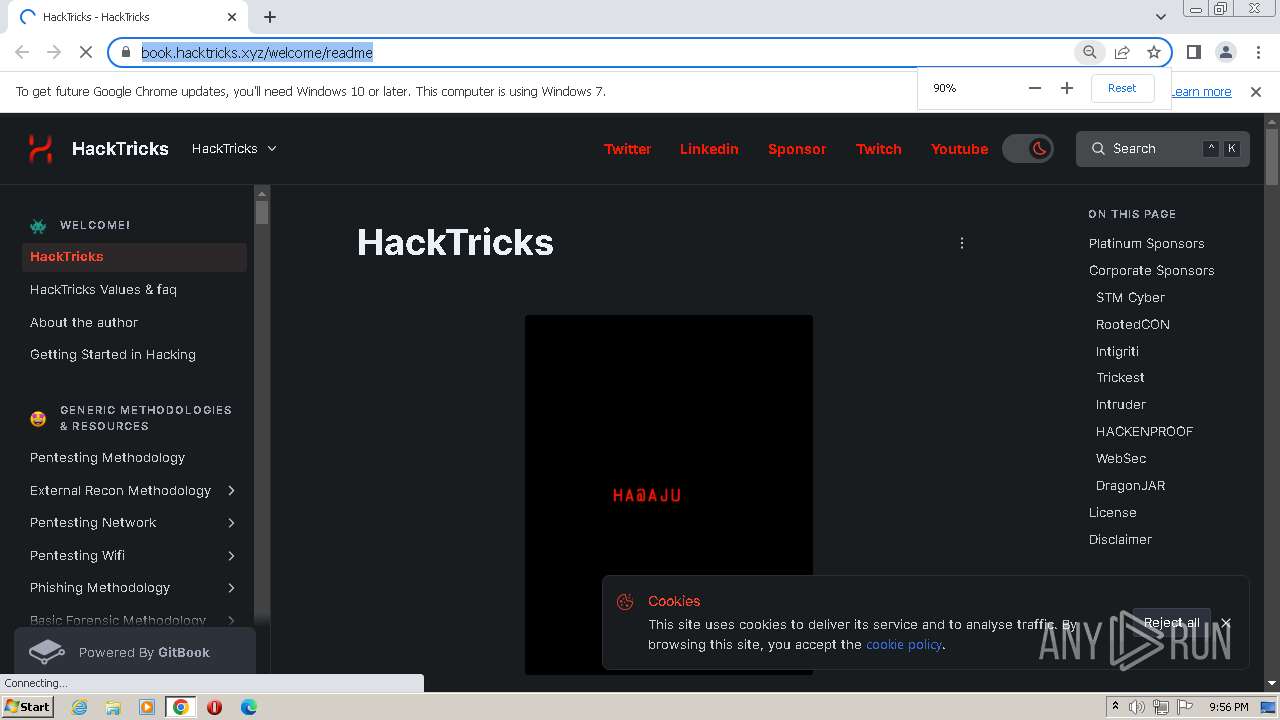Jump to Intigriti section
The image size is (1280, 720).
pos(1117,351)
